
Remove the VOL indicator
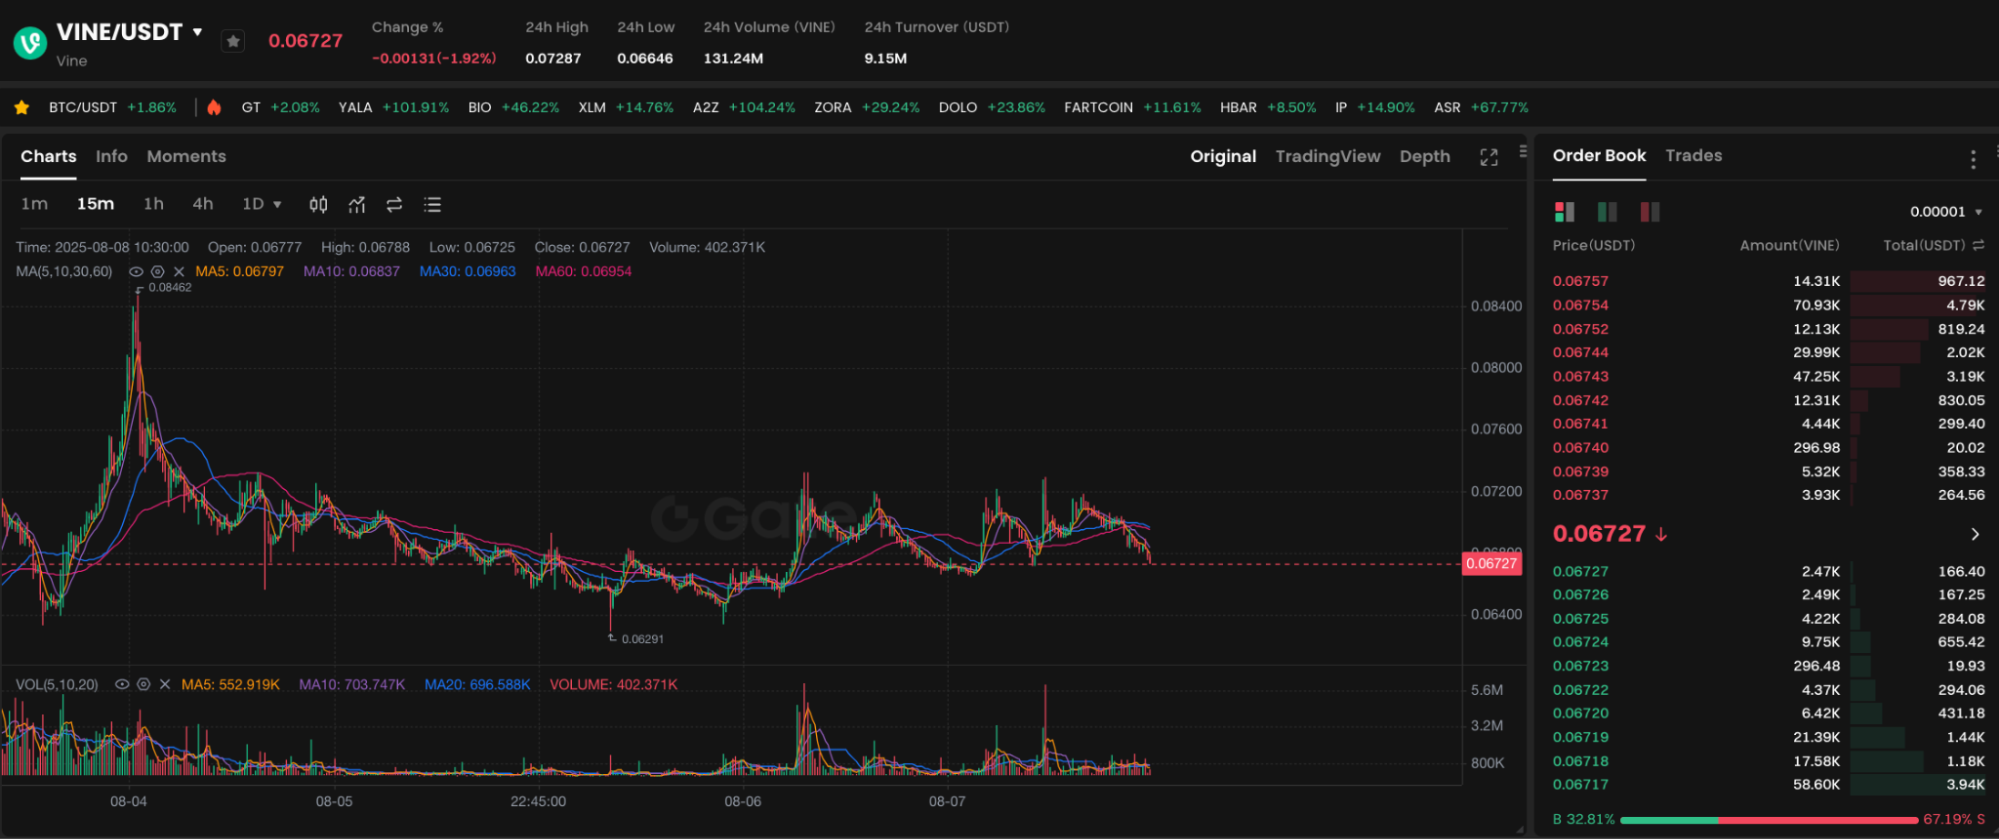click(165, 685)
